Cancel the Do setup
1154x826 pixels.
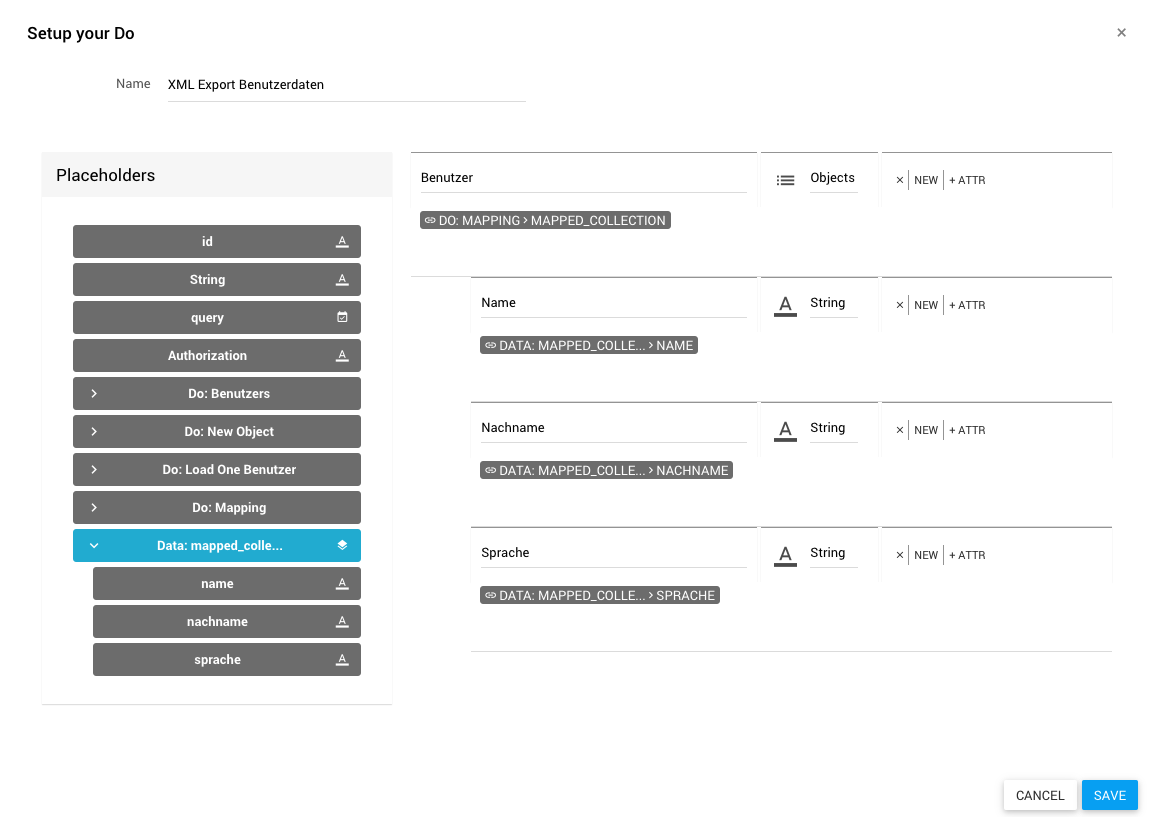1040,795
